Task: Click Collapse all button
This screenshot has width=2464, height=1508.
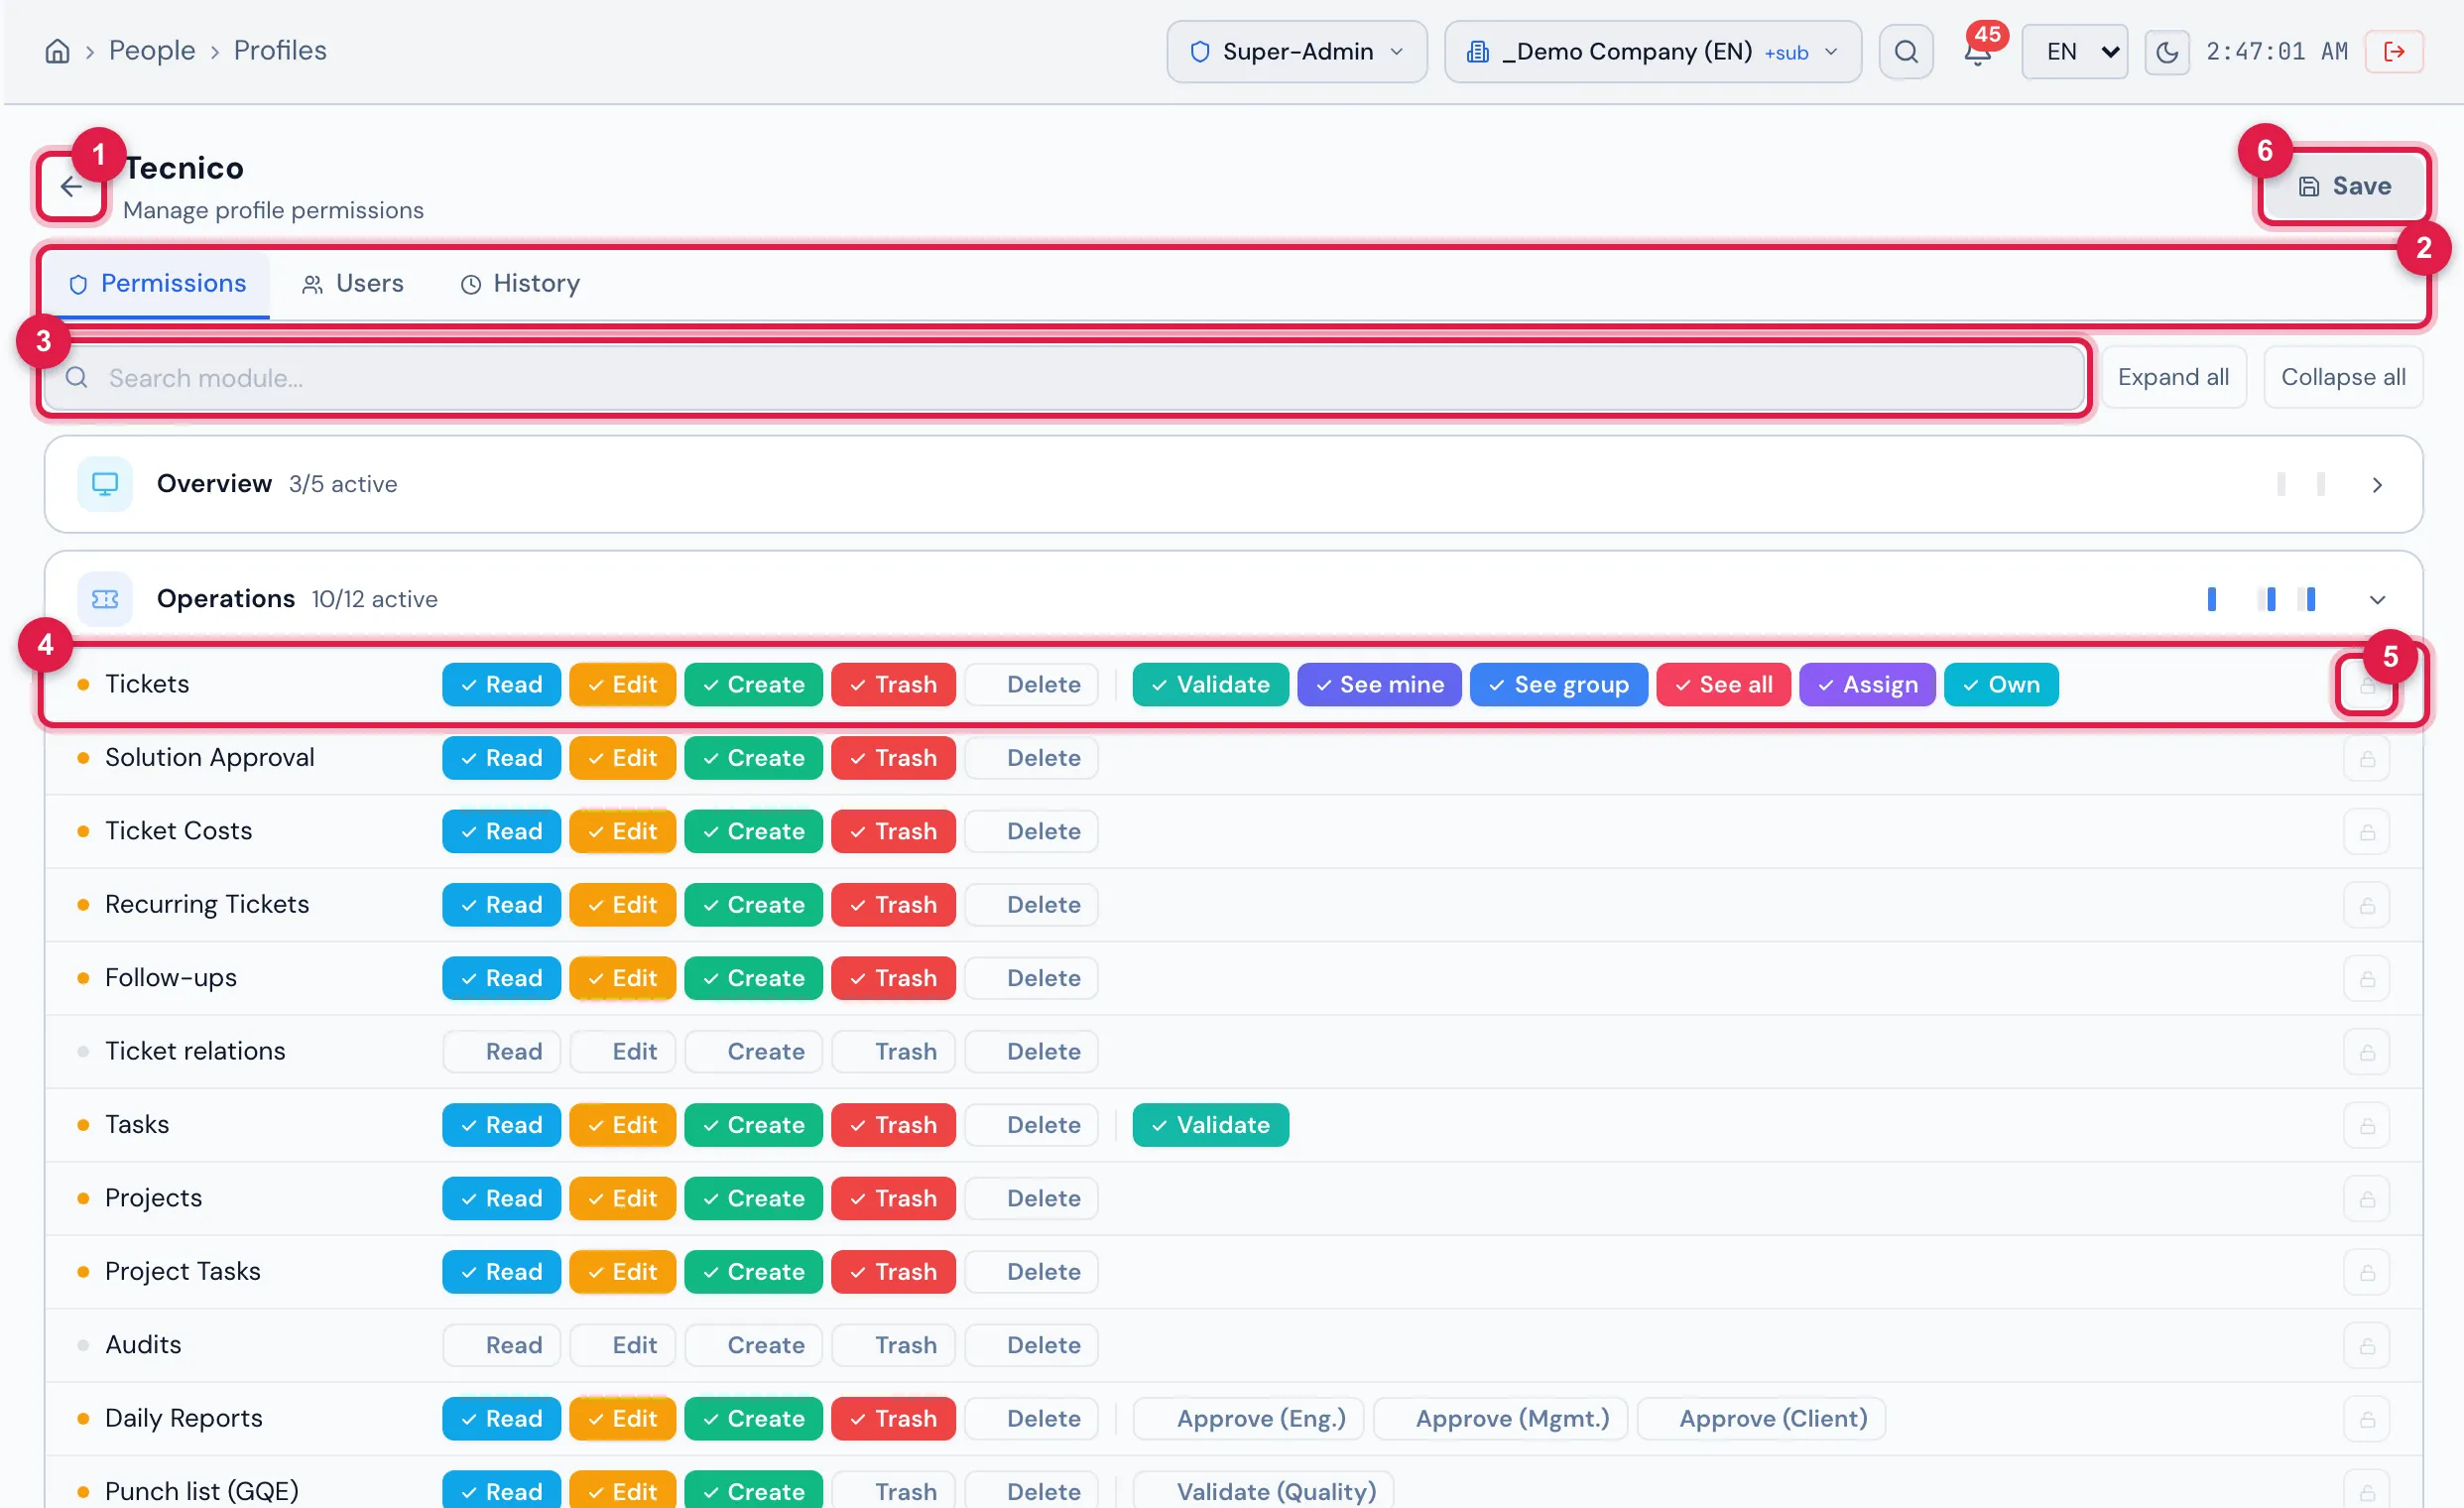Action: click(x=2343, y=378)
